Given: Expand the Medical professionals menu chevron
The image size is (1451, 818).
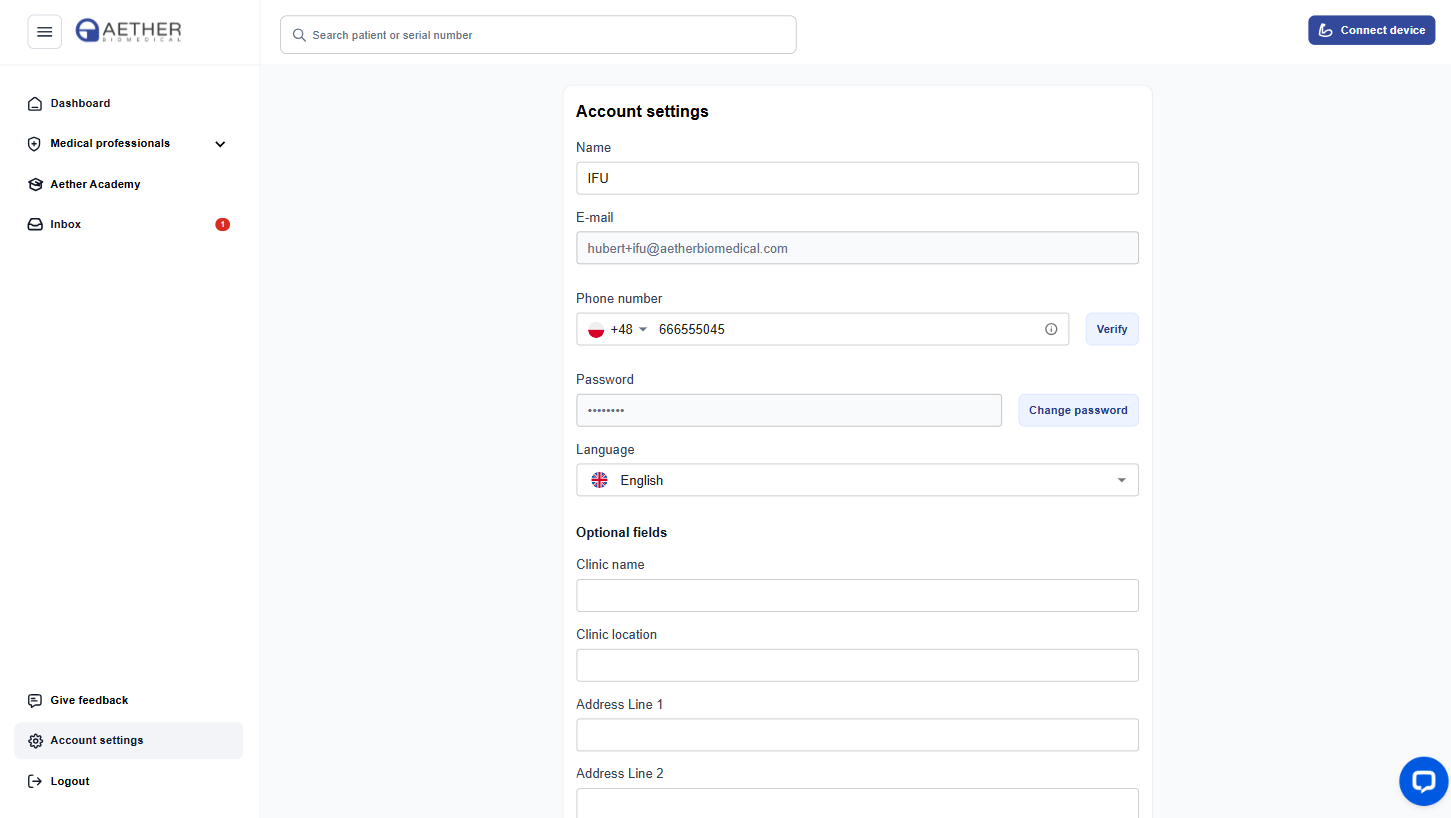Looking at the screenshot, I should 220,144.
